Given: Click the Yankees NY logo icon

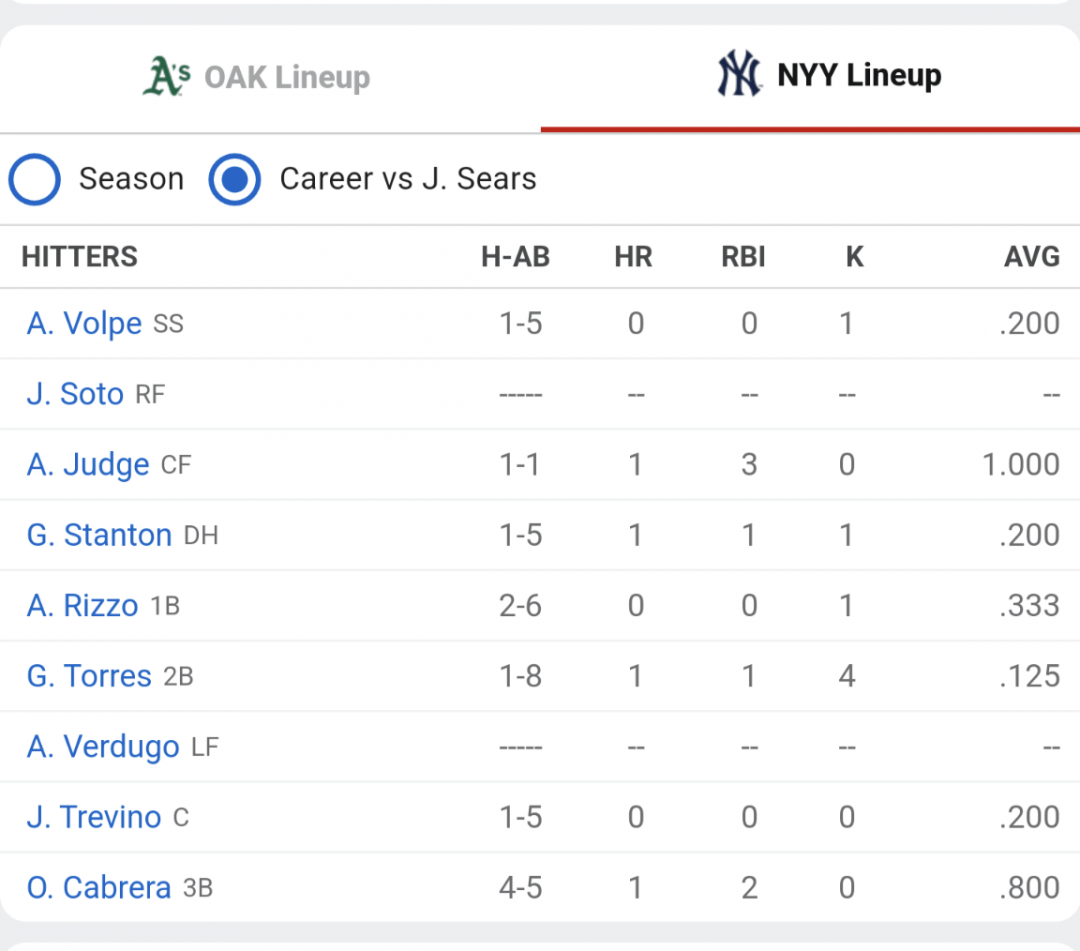Looking at the screenshot, I should point(739,73).
